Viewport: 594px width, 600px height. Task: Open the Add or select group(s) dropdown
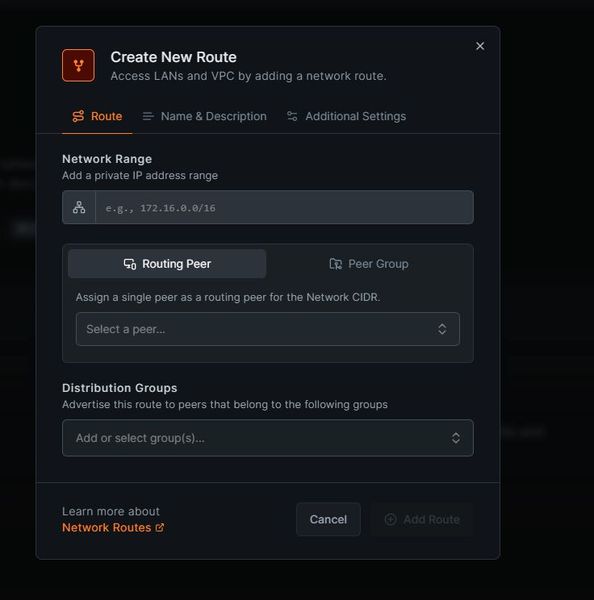click(268, 438)
